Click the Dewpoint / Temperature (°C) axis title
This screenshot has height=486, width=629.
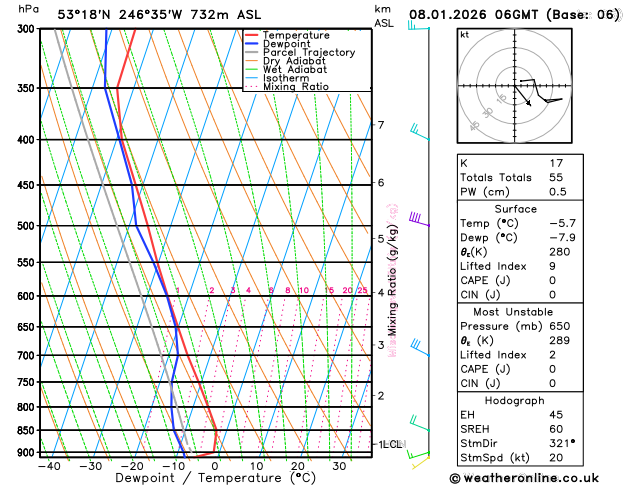coord(215,478)
